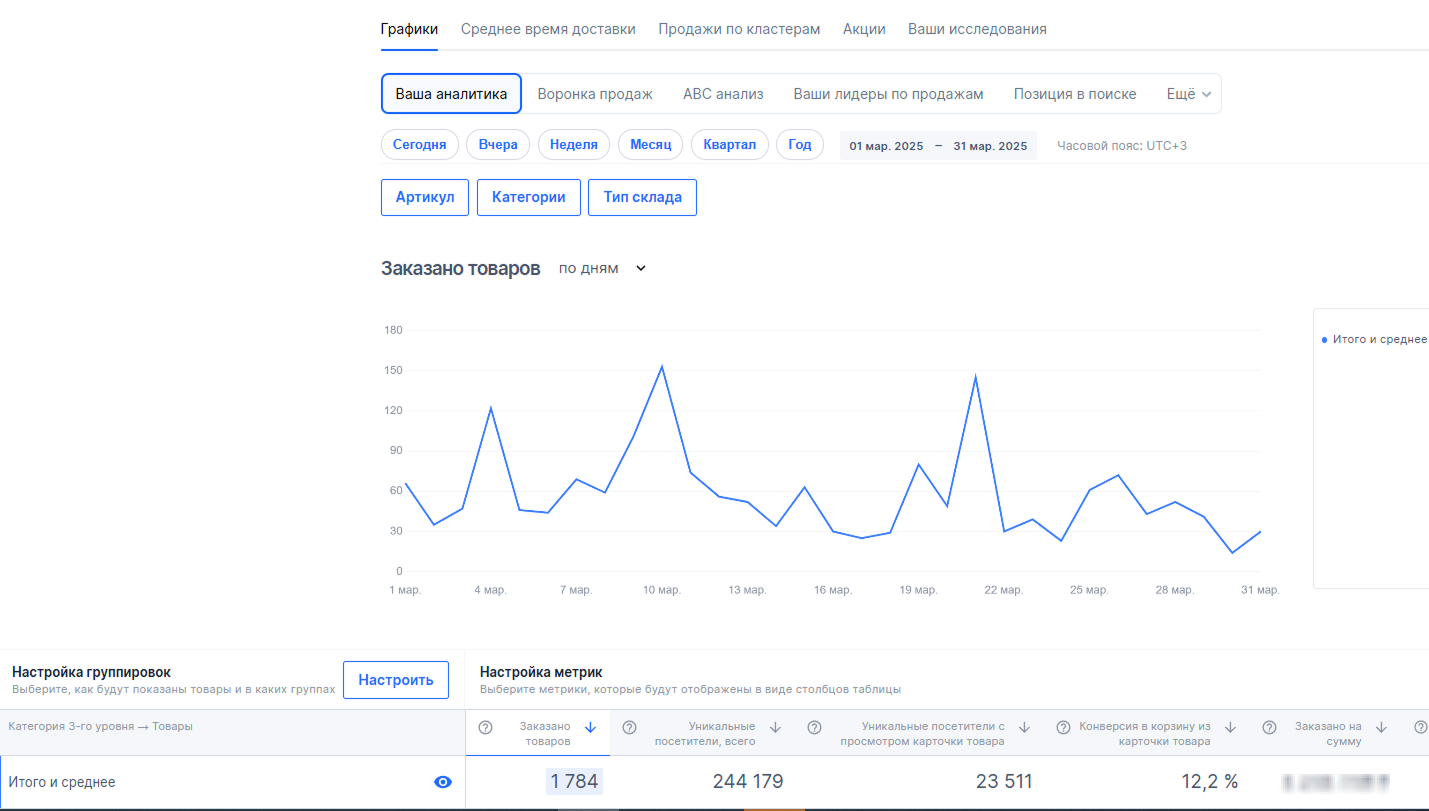Image resolution: width=1429 pixels, height=811 pixels.
Task: Click the 10 мар. peak on chart
Action: click(661, 367)
